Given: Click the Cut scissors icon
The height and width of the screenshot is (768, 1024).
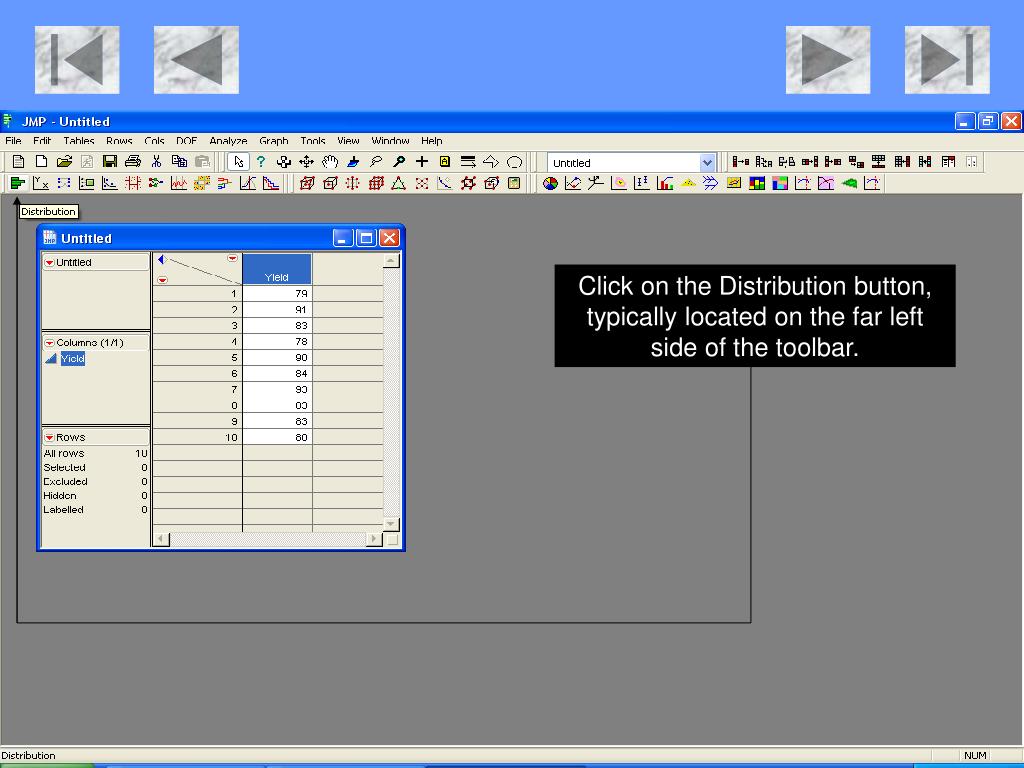Looking at the screenshot, I should click(x=156, y=161).
